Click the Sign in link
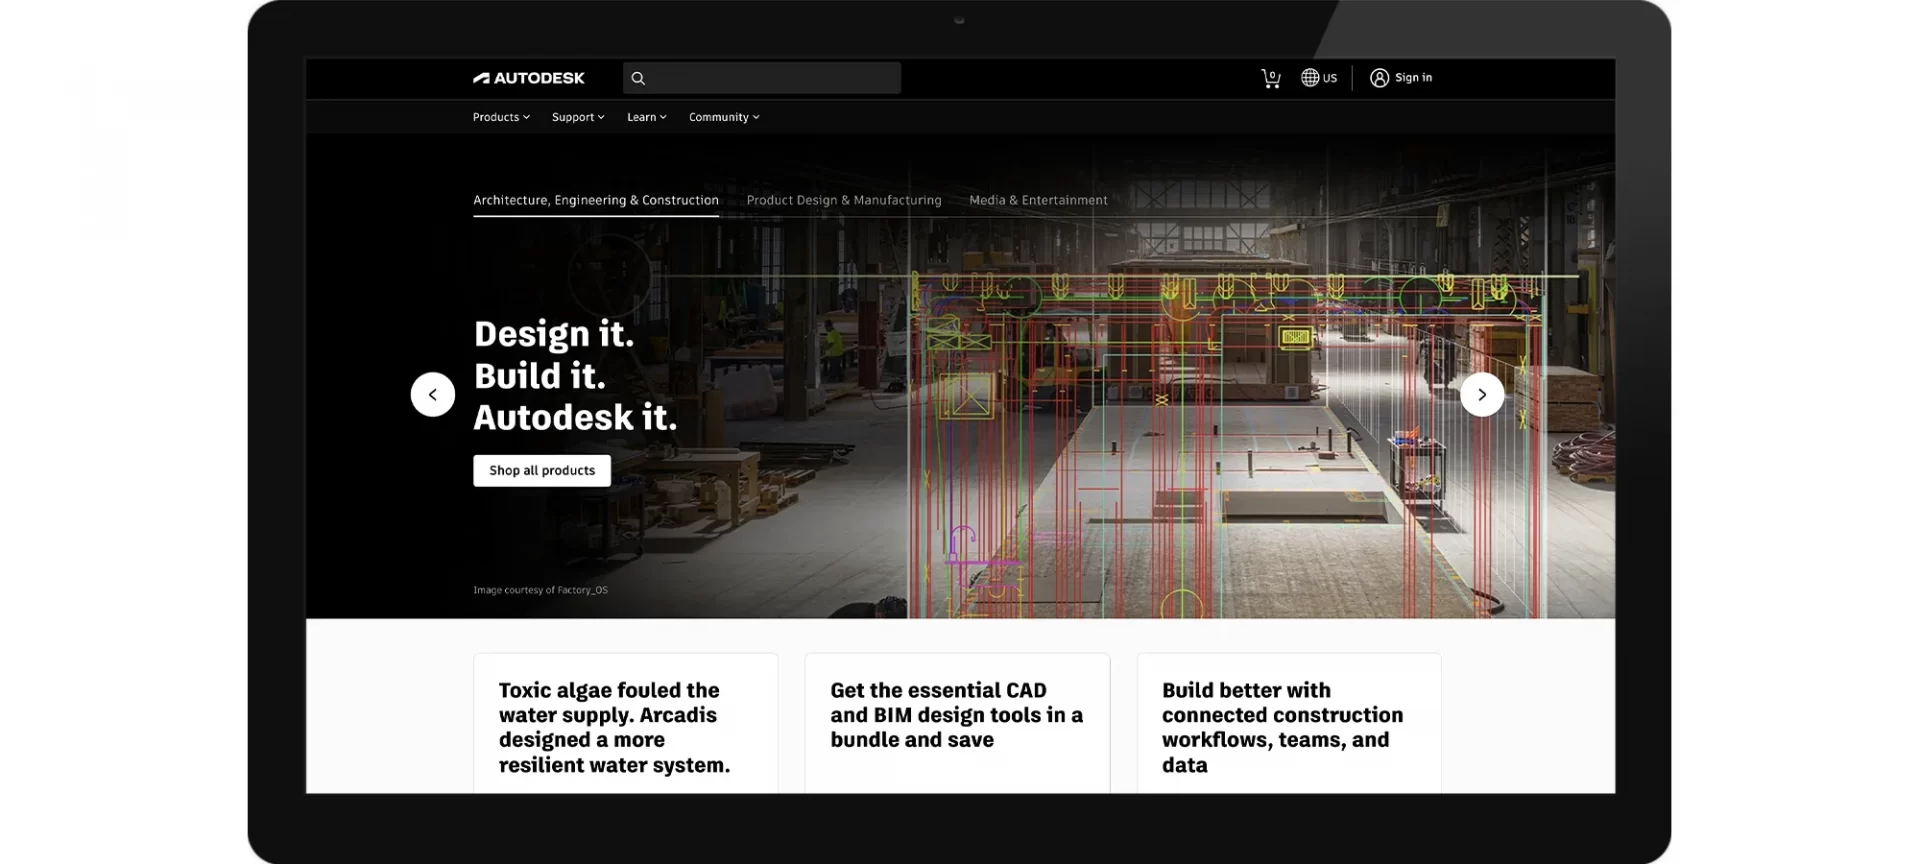The image size is (1920, 864). click(1413, 78)
